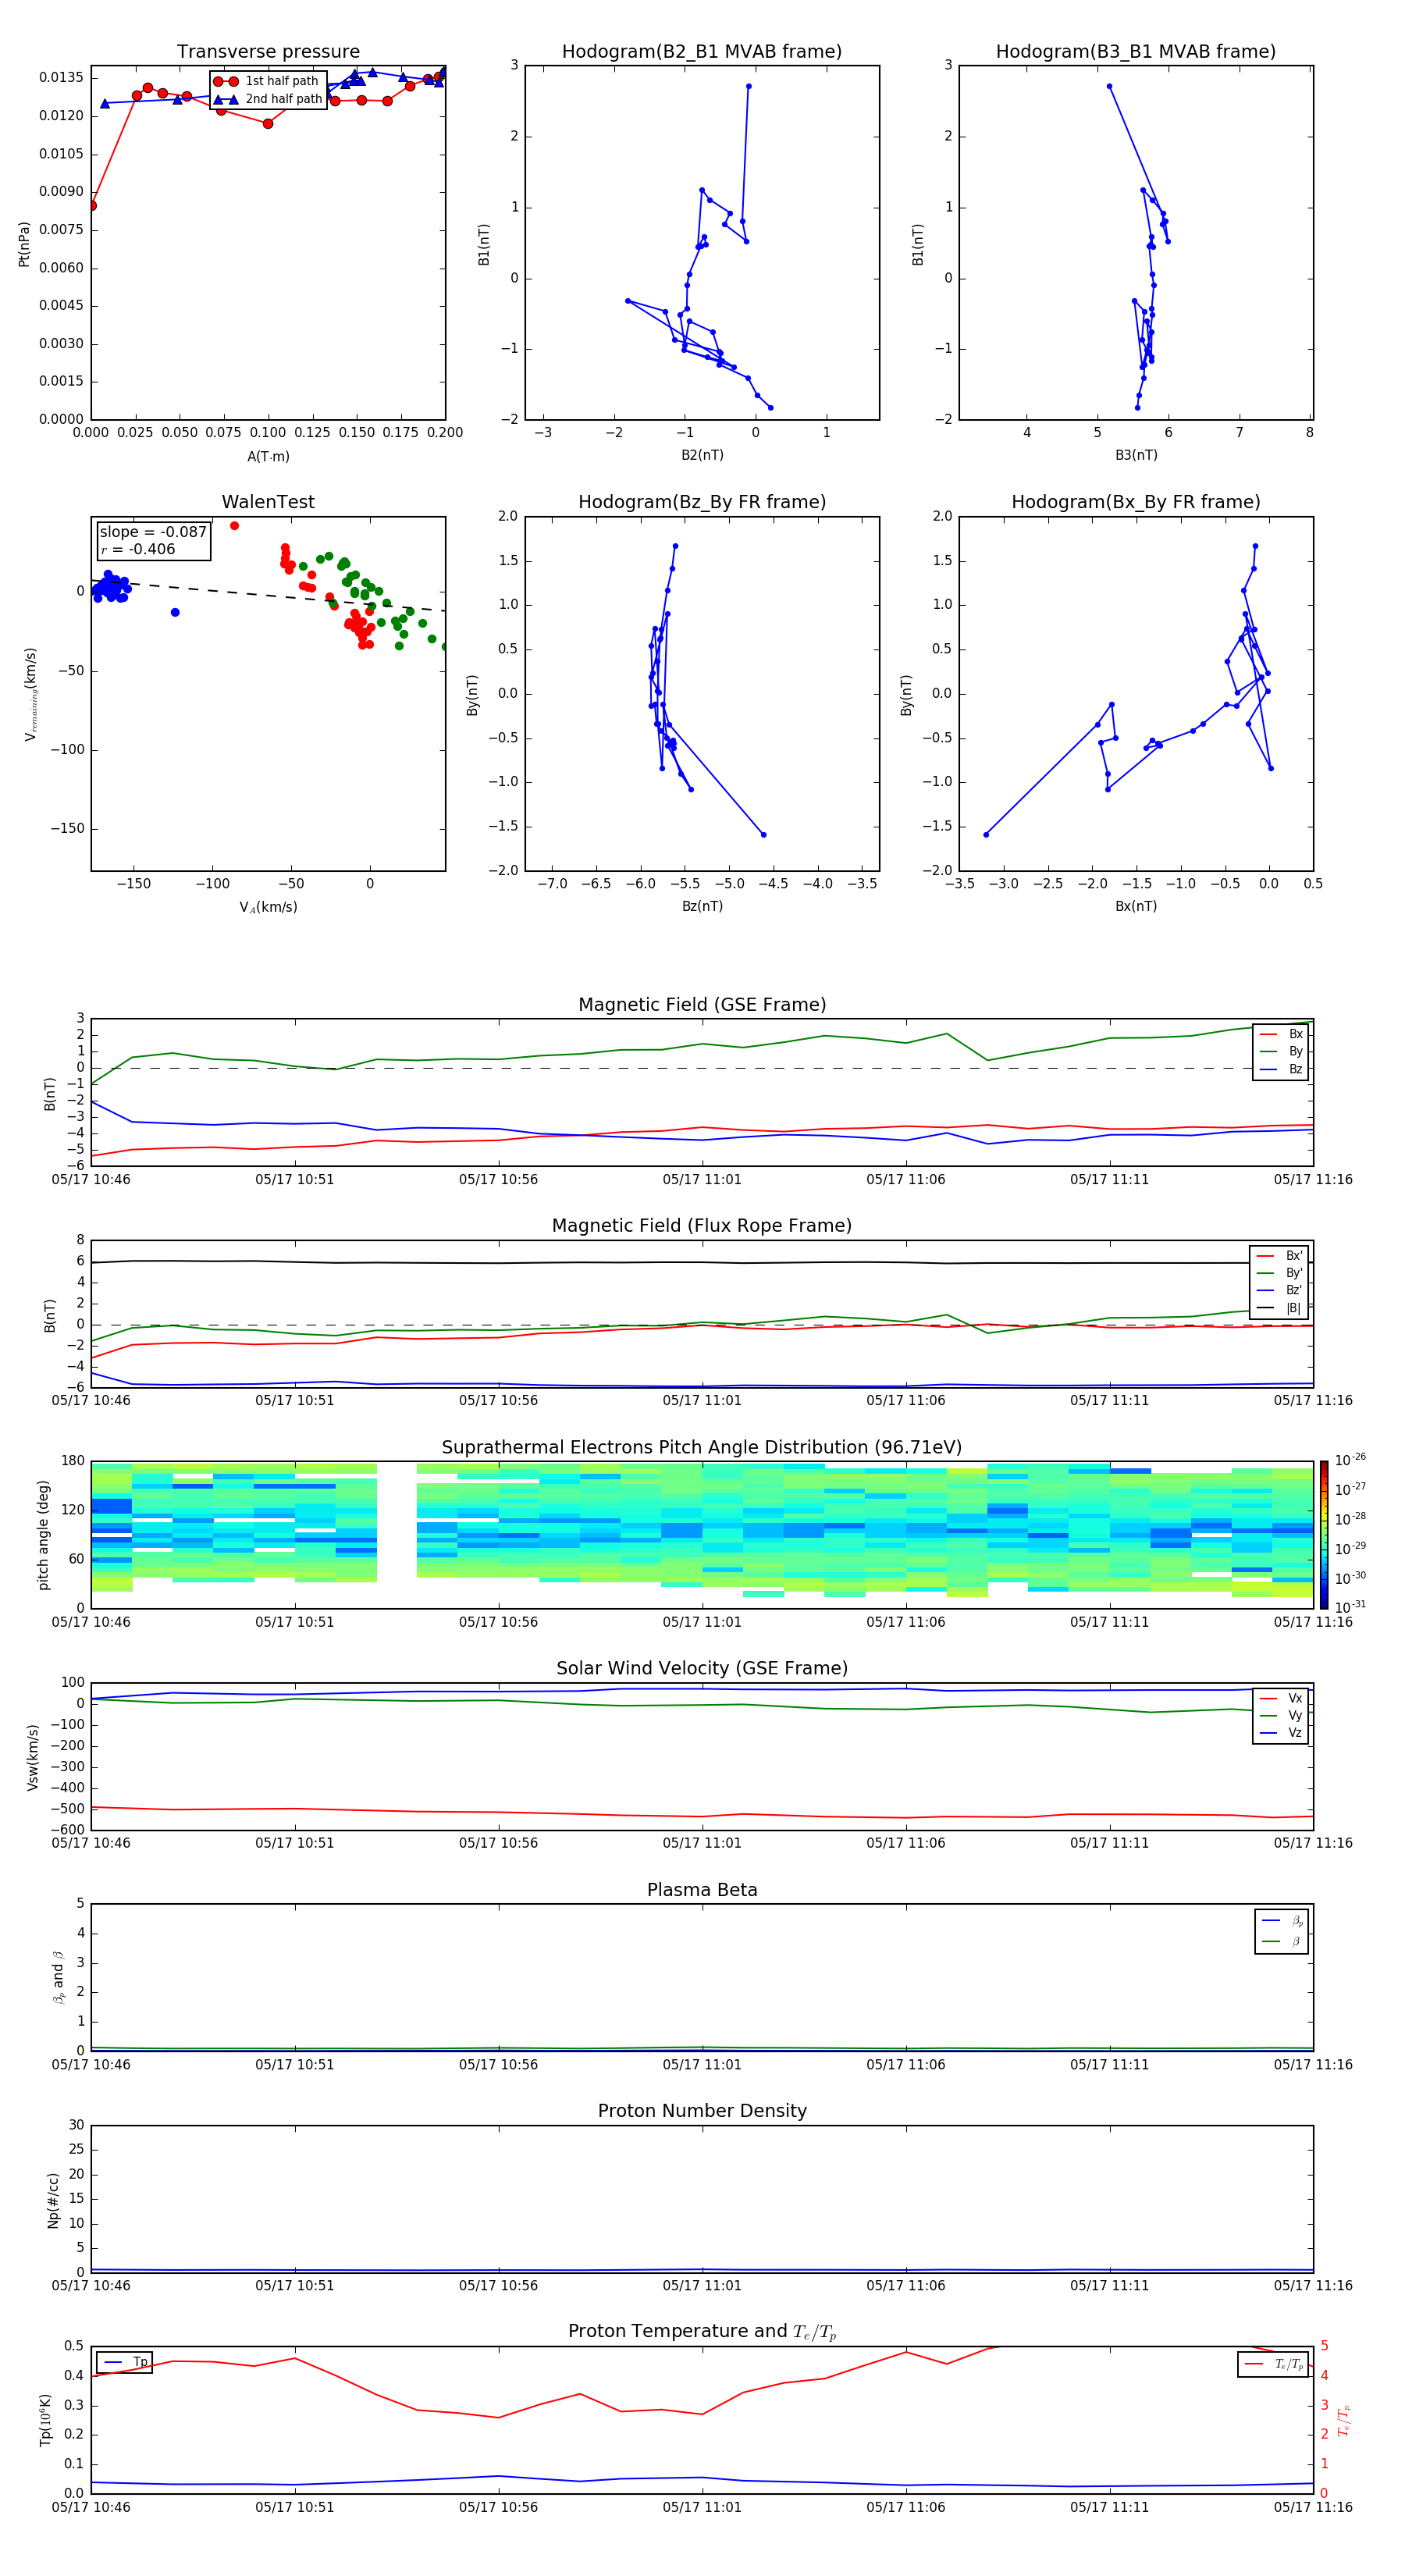The image size is (1405, 2576).
Task: Select the |B| legend entry in Flux Rope plot
Action: pos(1279,1308)
